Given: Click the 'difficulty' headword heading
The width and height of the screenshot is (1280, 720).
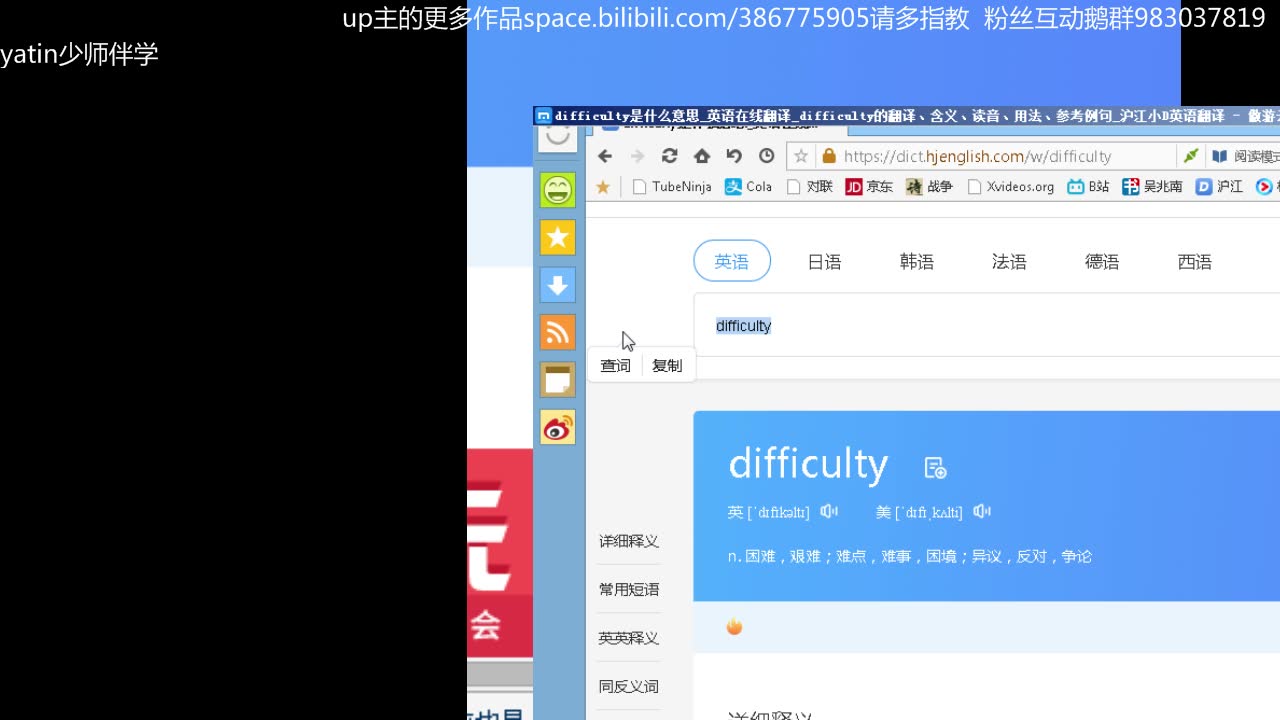Looking at the screenshot, I should (x=808, y=464).
